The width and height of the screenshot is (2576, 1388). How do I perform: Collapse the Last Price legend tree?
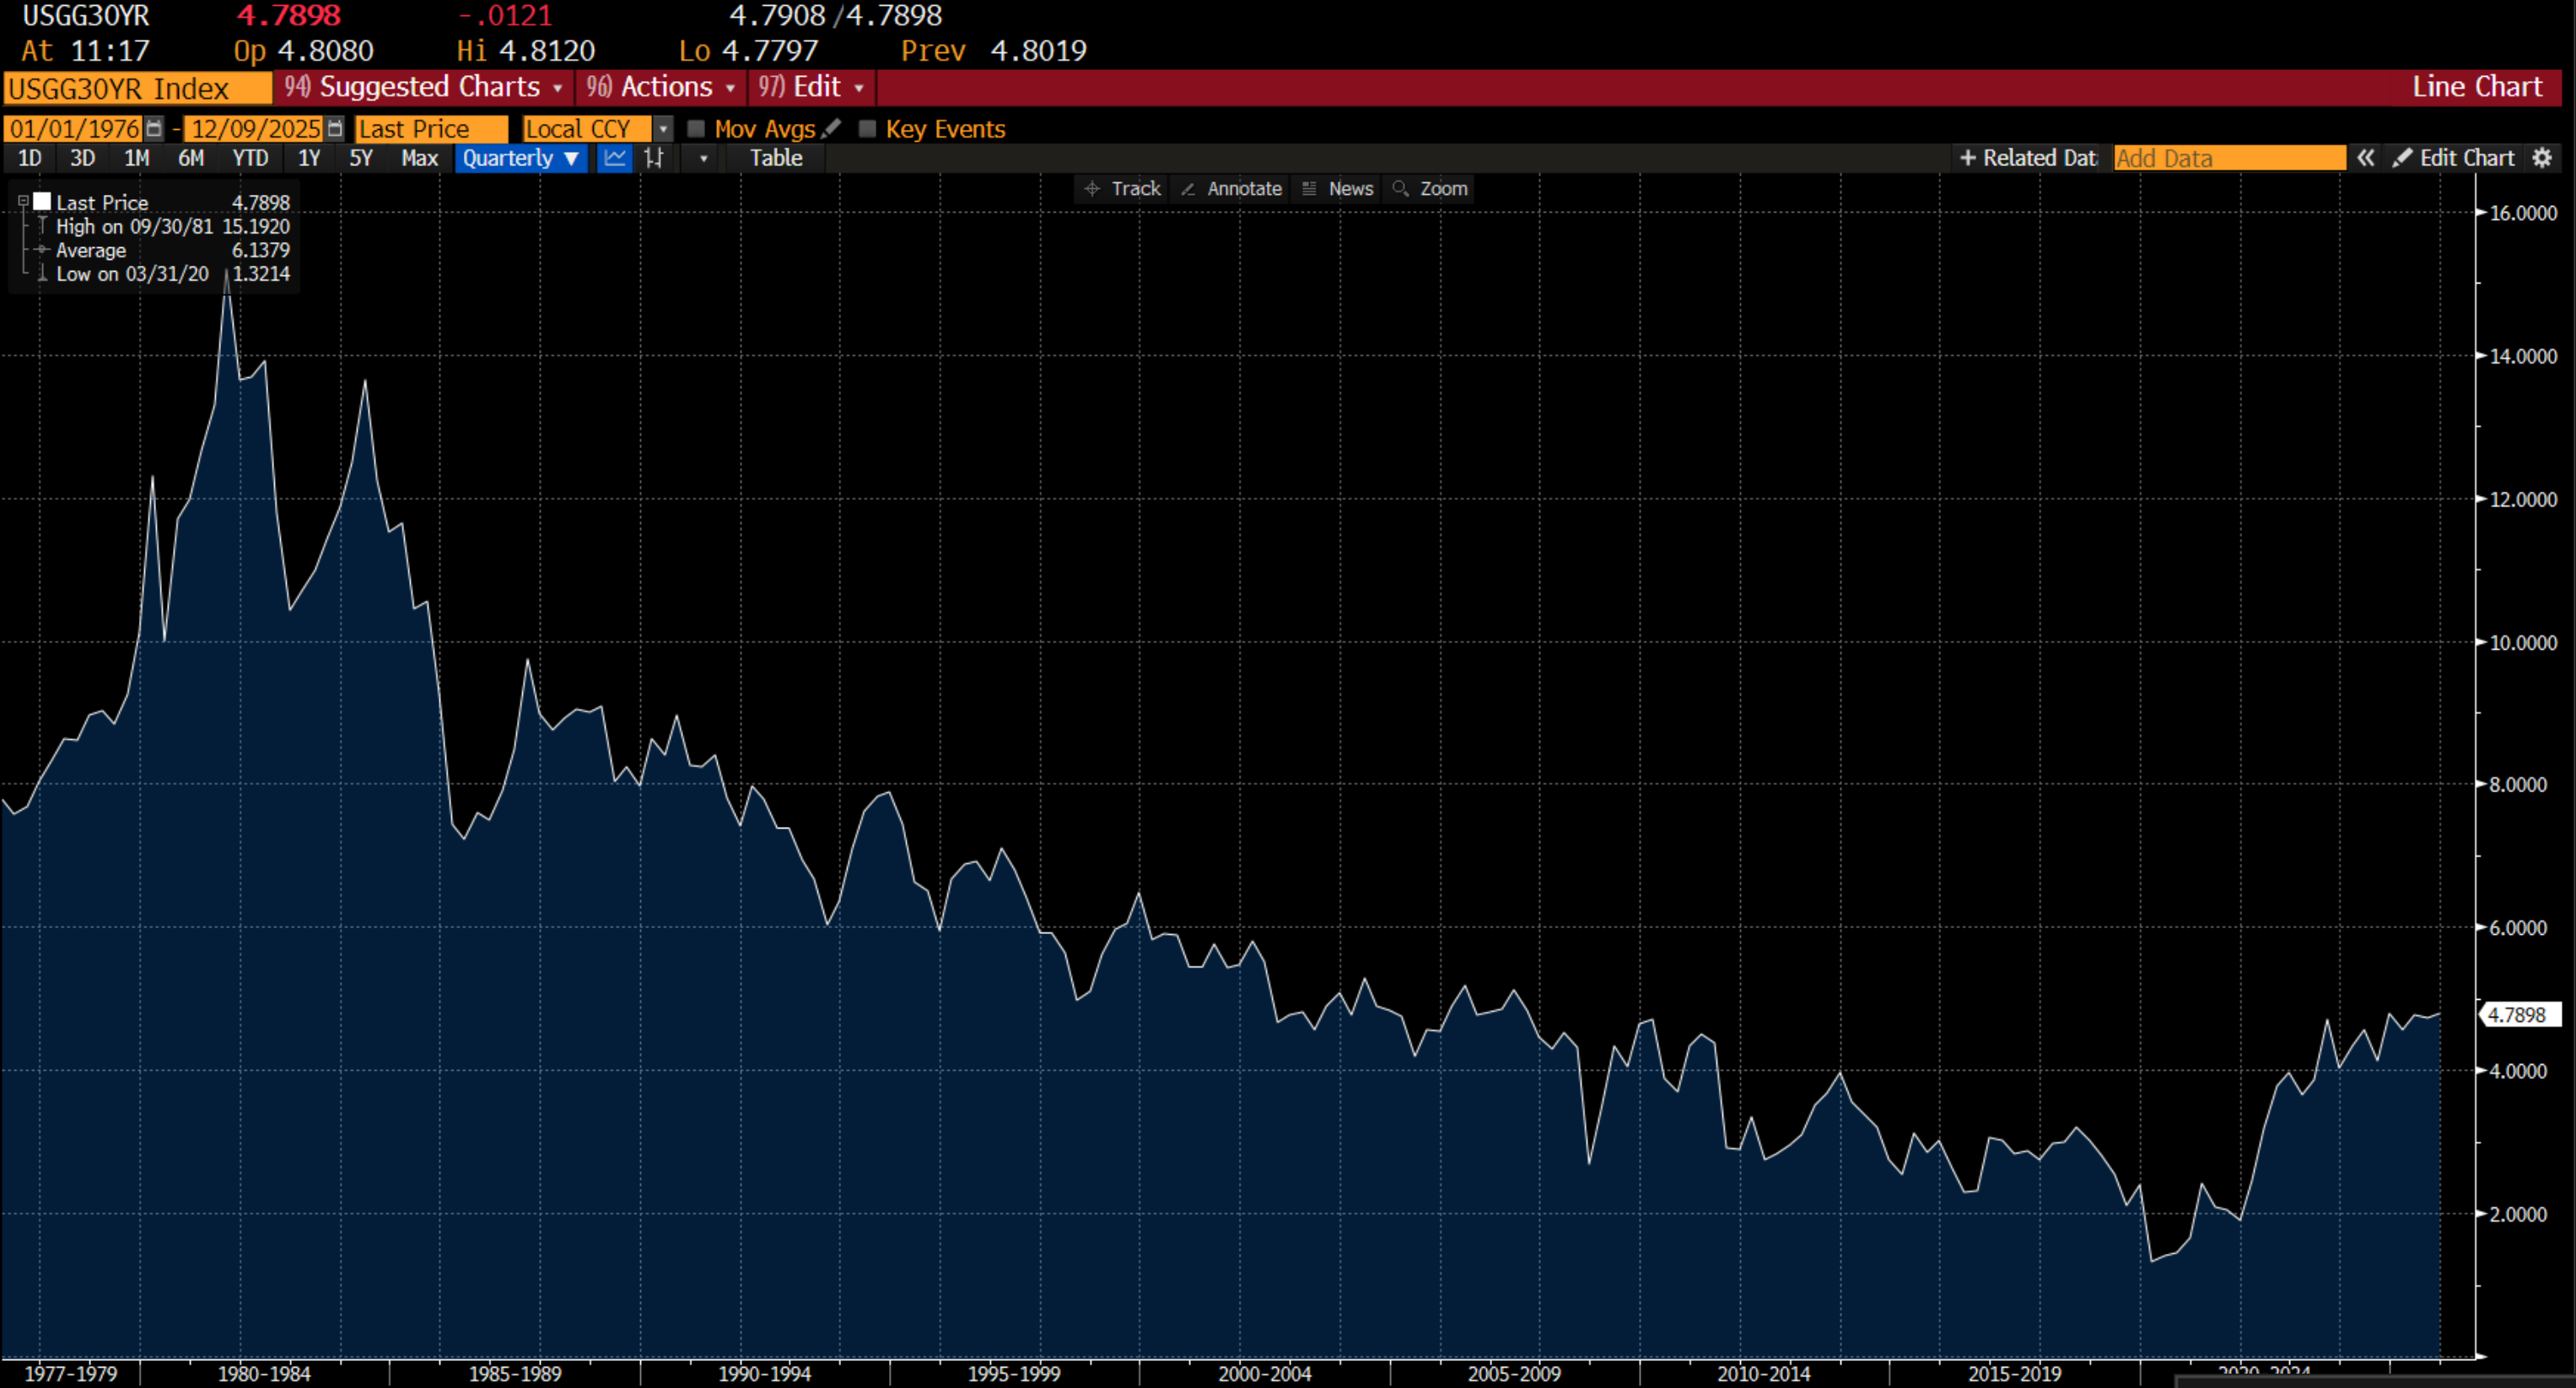[x=23, y=202]
